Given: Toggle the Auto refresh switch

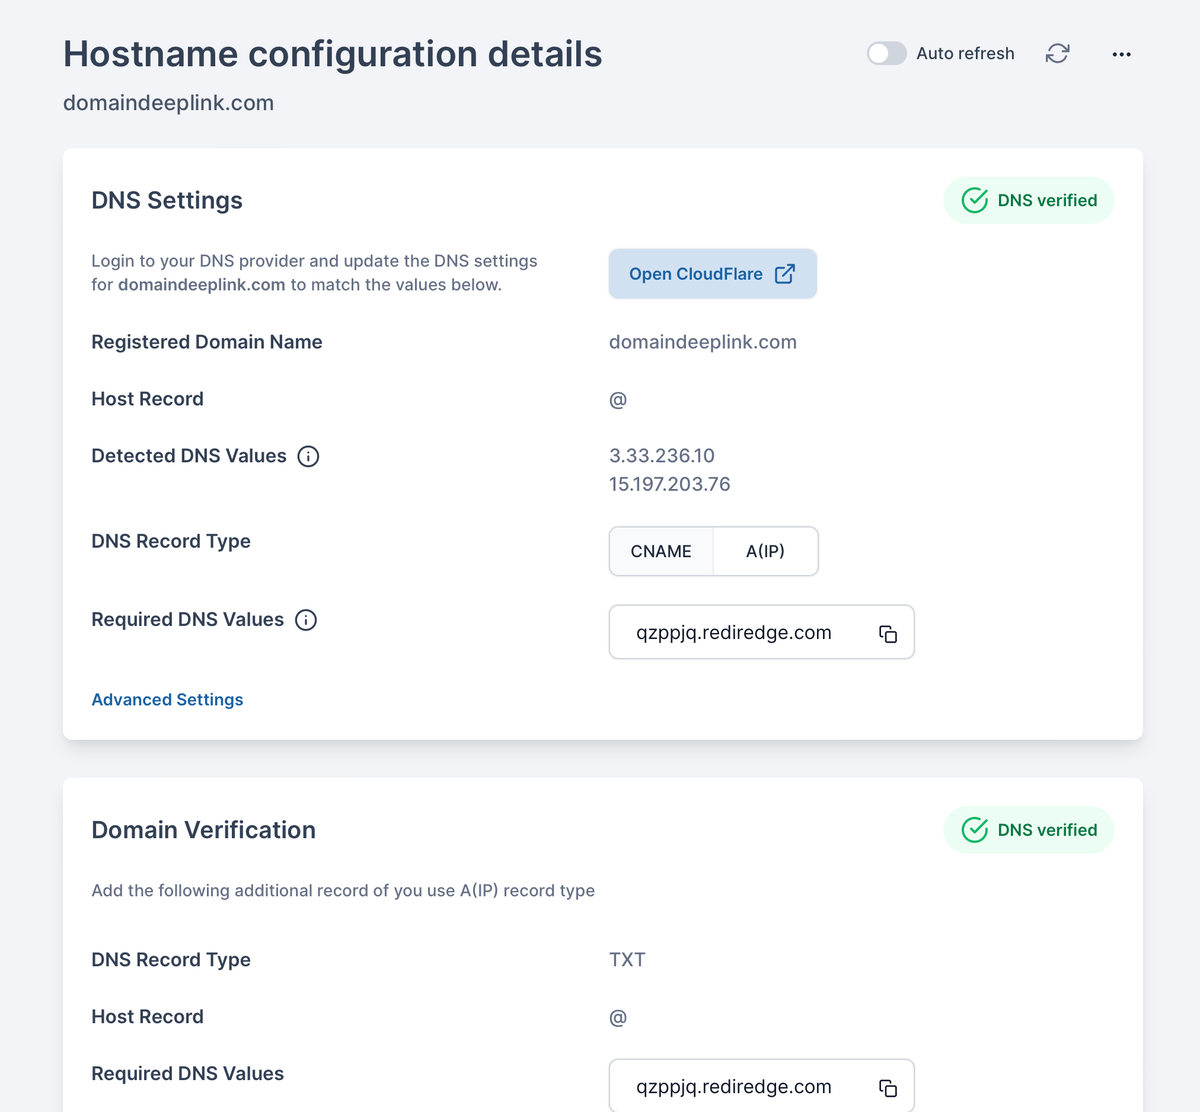Looking at the screenshot, I should coord(886,53).
